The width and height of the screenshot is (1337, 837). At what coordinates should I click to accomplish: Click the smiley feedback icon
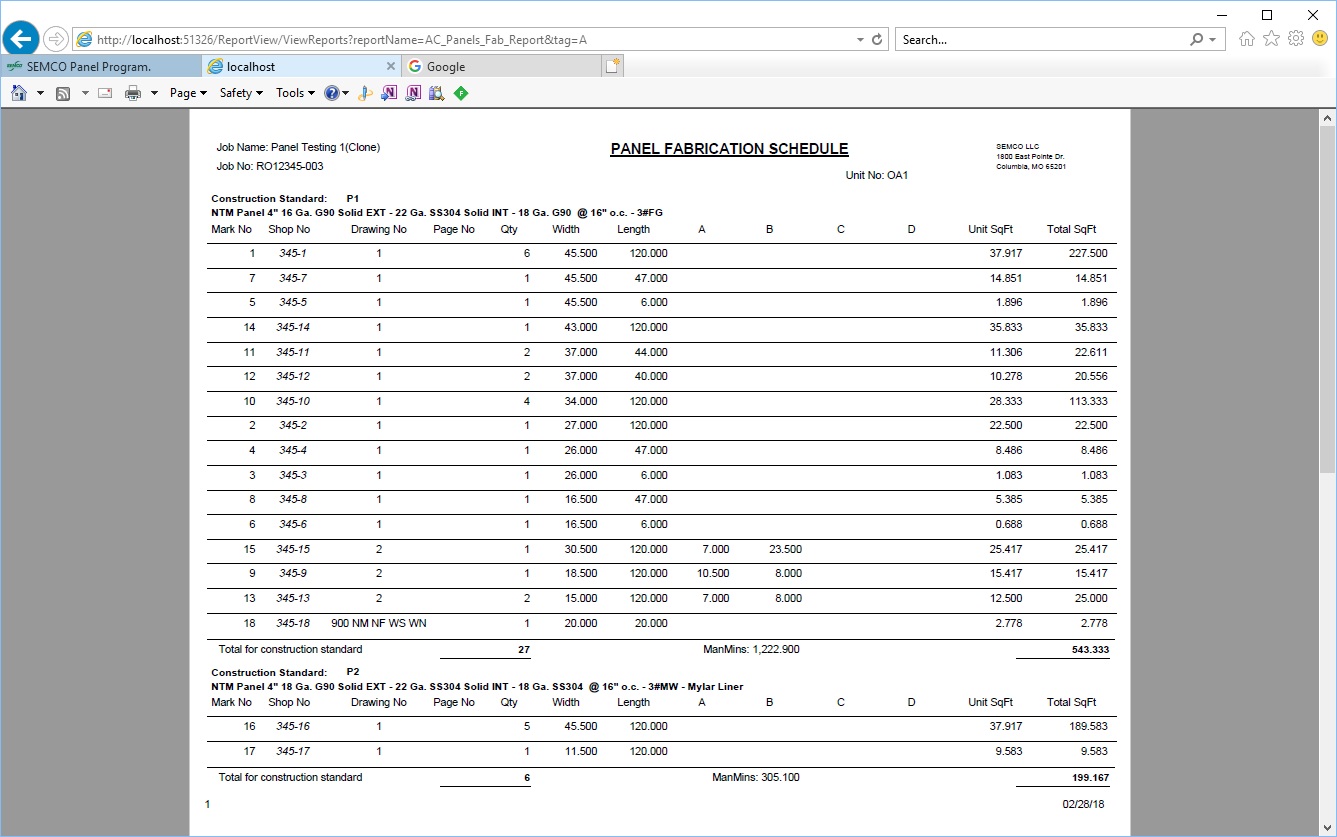pos(1319,39)
